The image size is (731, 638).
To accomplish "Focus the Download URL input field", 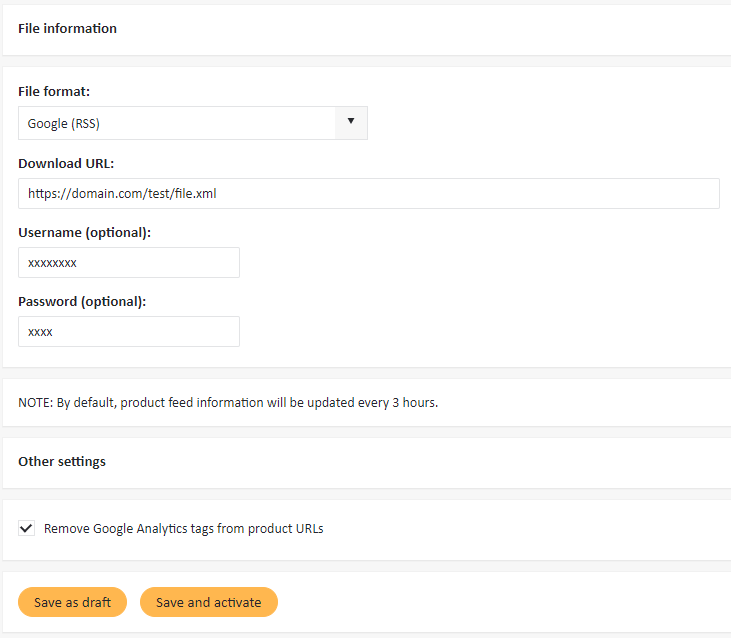I will pyautogui.click(x=369, y=193).
